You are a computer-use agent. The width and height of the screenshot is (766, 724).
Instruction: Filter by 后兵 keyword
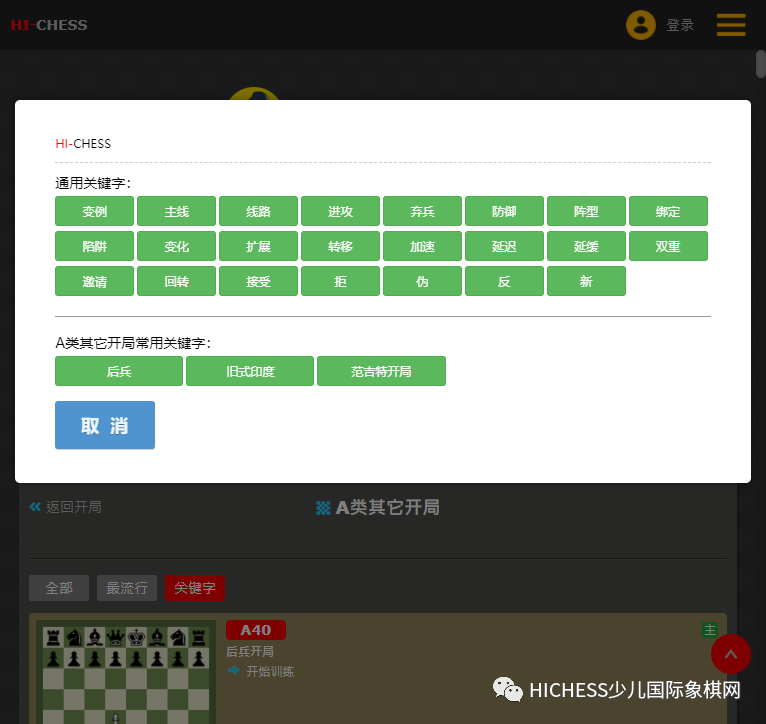point(119,371)
